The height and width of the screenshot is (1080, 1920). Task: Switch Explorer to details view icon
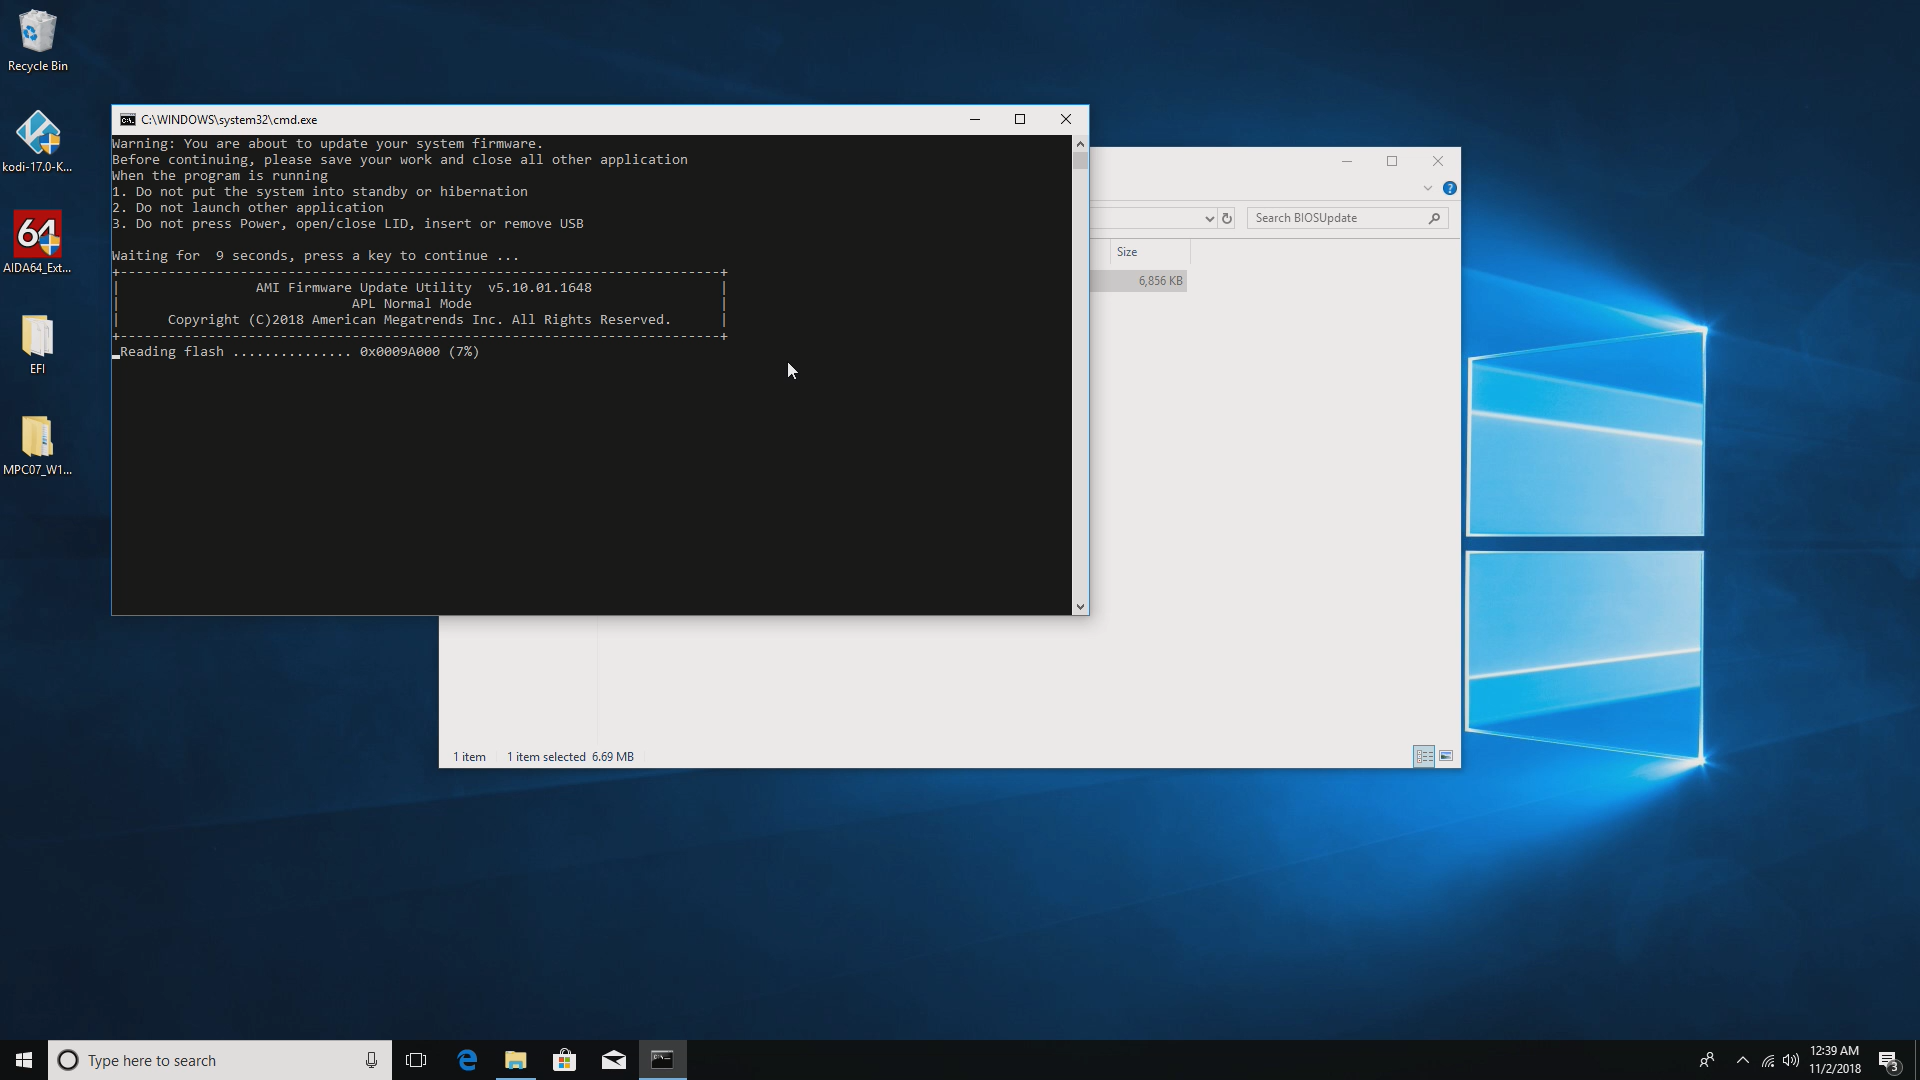1424,756
